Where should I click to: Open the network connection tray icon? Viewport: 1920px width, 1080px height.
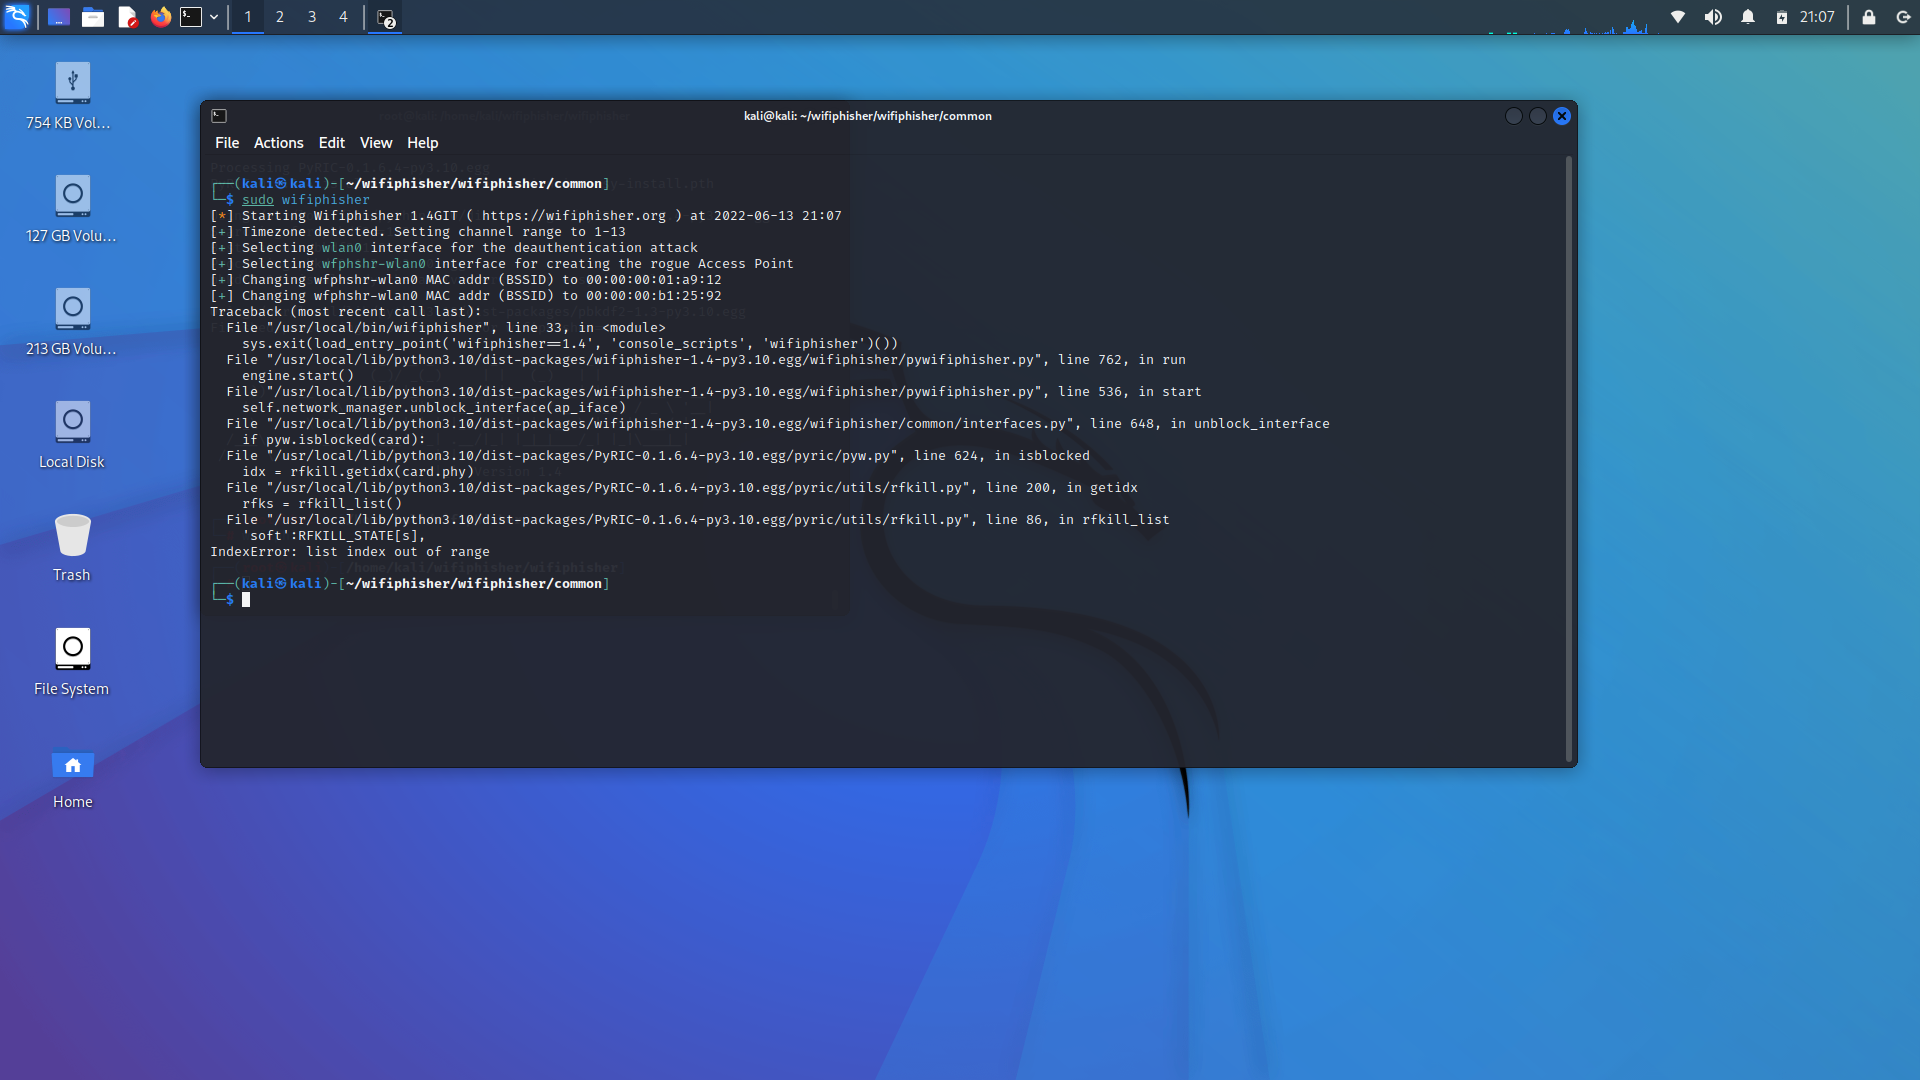pyautogui.click(x=1678, y=17)
